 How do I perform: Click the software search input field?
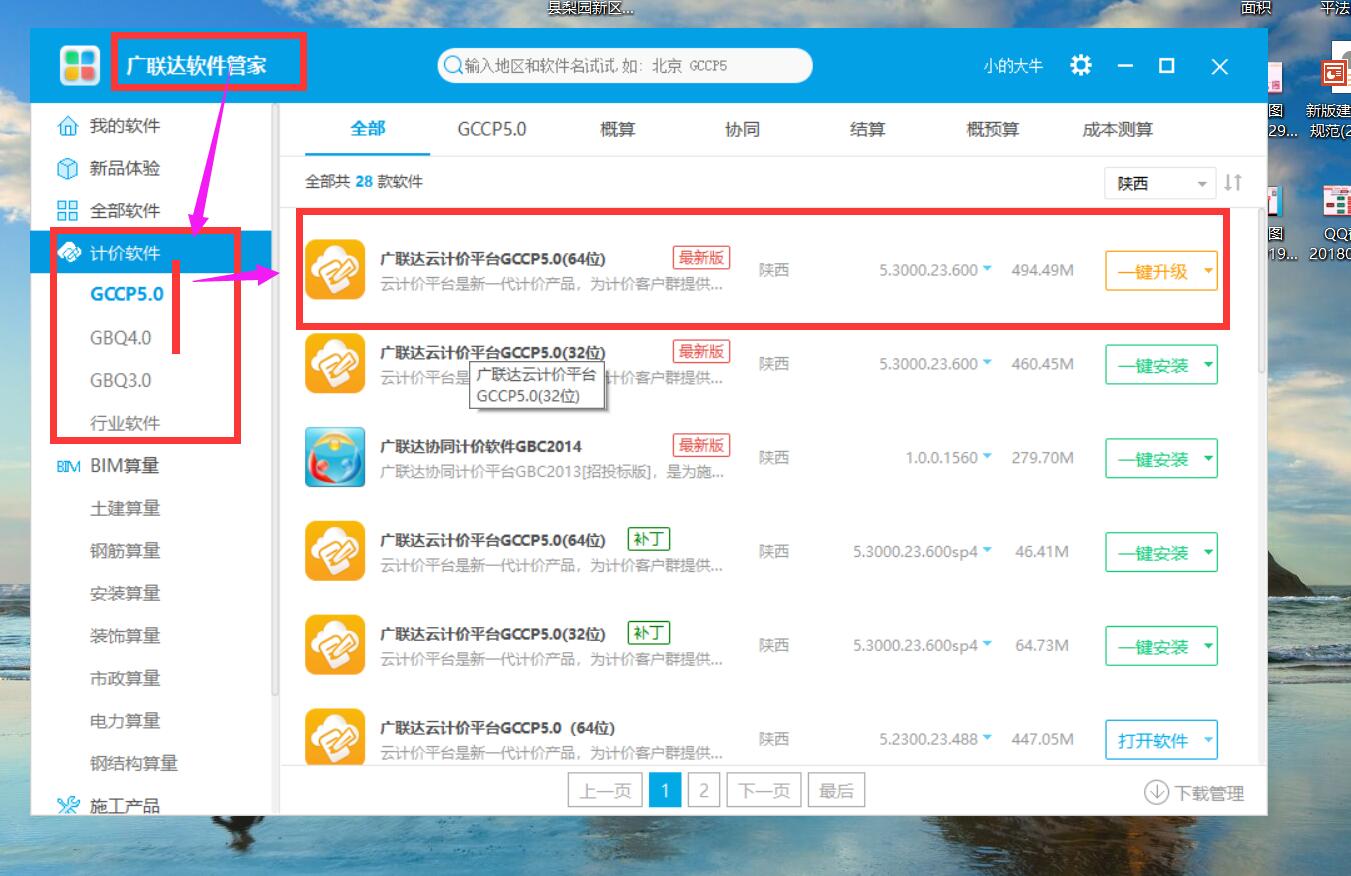pos(625,66)
